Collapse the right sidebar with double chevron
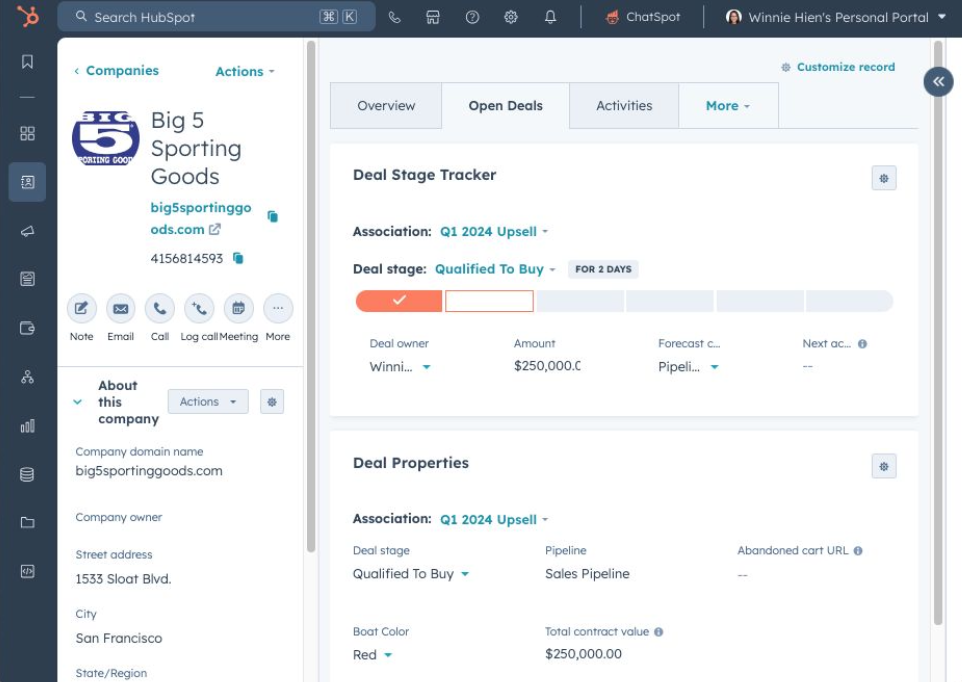 (938, 81)
